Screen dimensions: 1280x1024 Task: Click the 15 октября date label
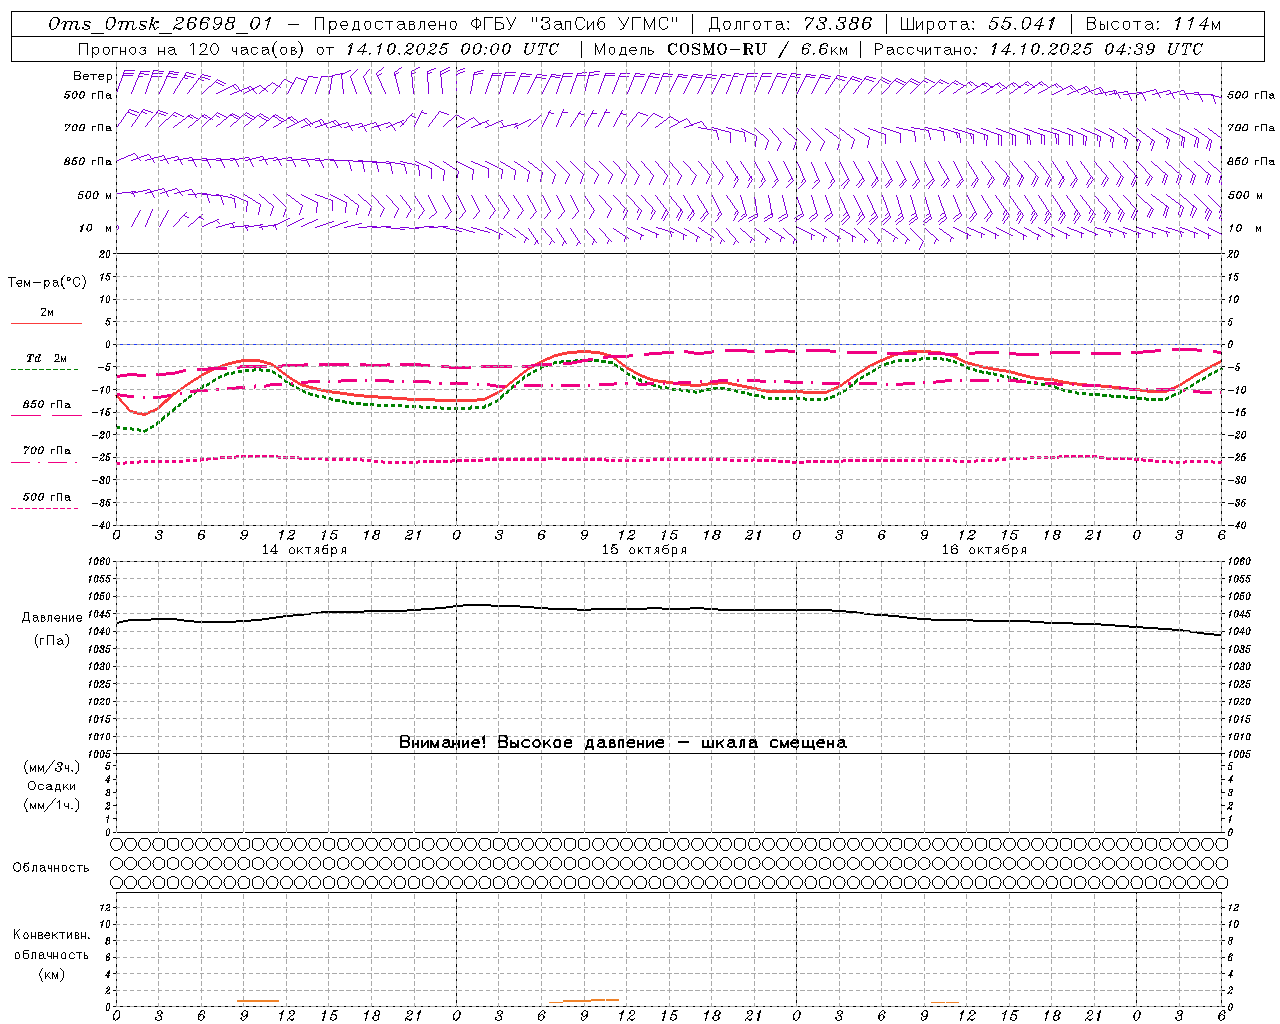[644, 550]
